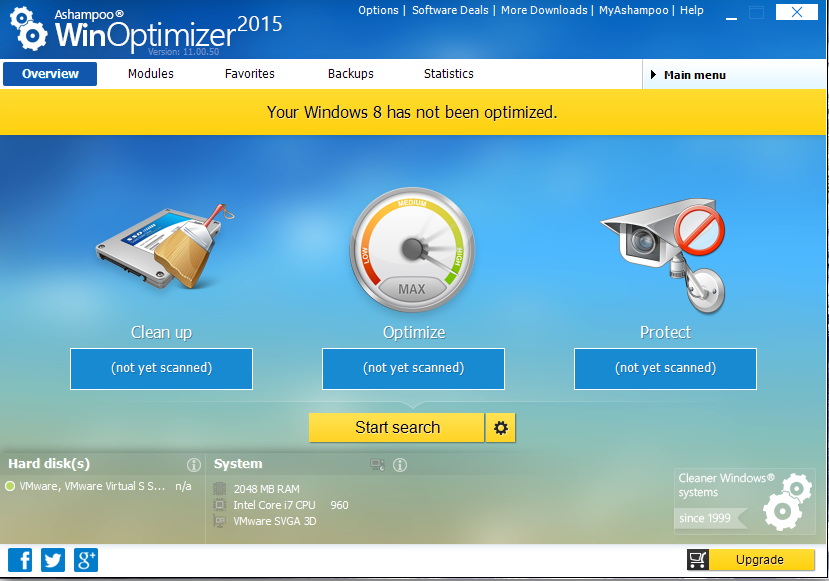
Task: Click Optimize not yet scanned button
Action: click(413, 368)
